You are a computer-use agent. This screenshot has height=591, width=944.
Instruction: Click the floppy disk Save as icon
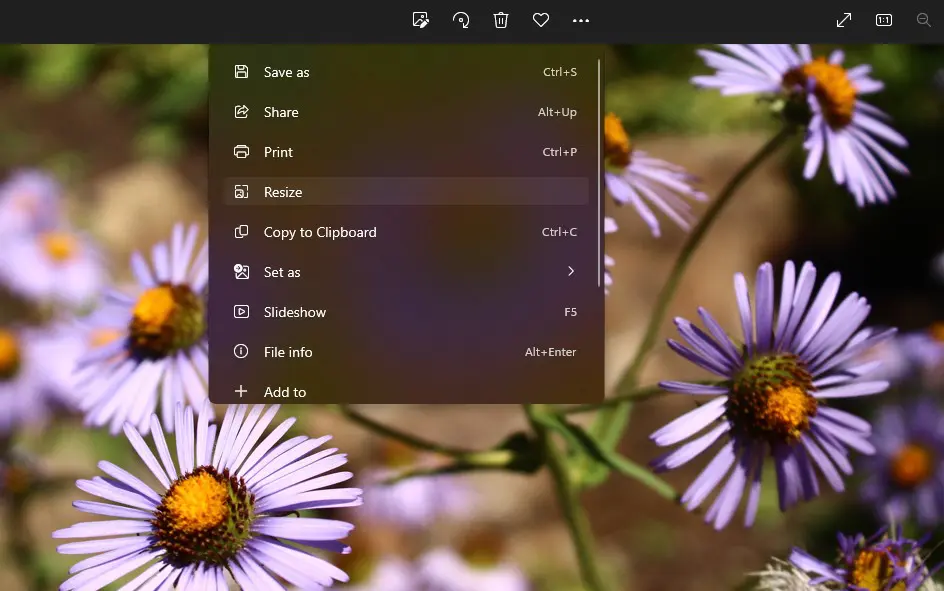pos(241,72)
